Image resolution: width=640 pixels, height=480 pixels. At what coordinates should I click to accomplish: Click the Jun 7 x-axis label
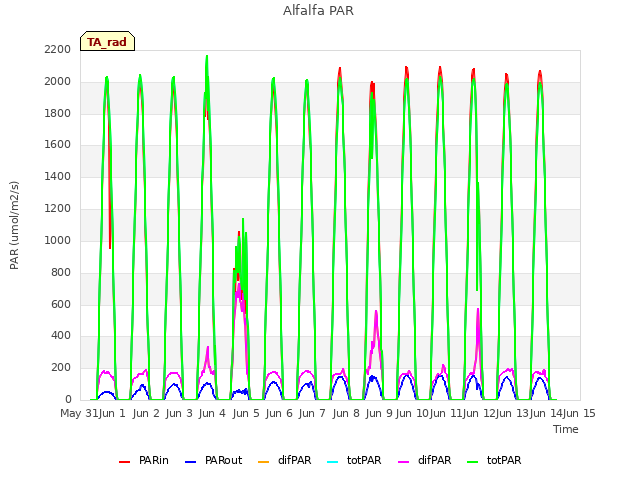pyautogui.click(x=312, y=413)
